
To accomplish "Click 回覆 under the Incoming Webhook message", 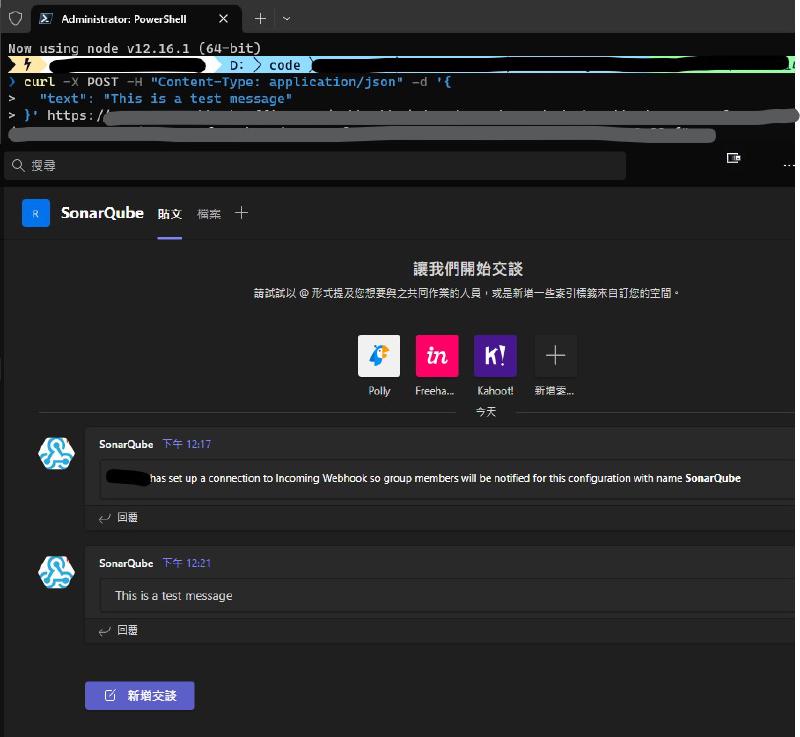I will [118, 518].
